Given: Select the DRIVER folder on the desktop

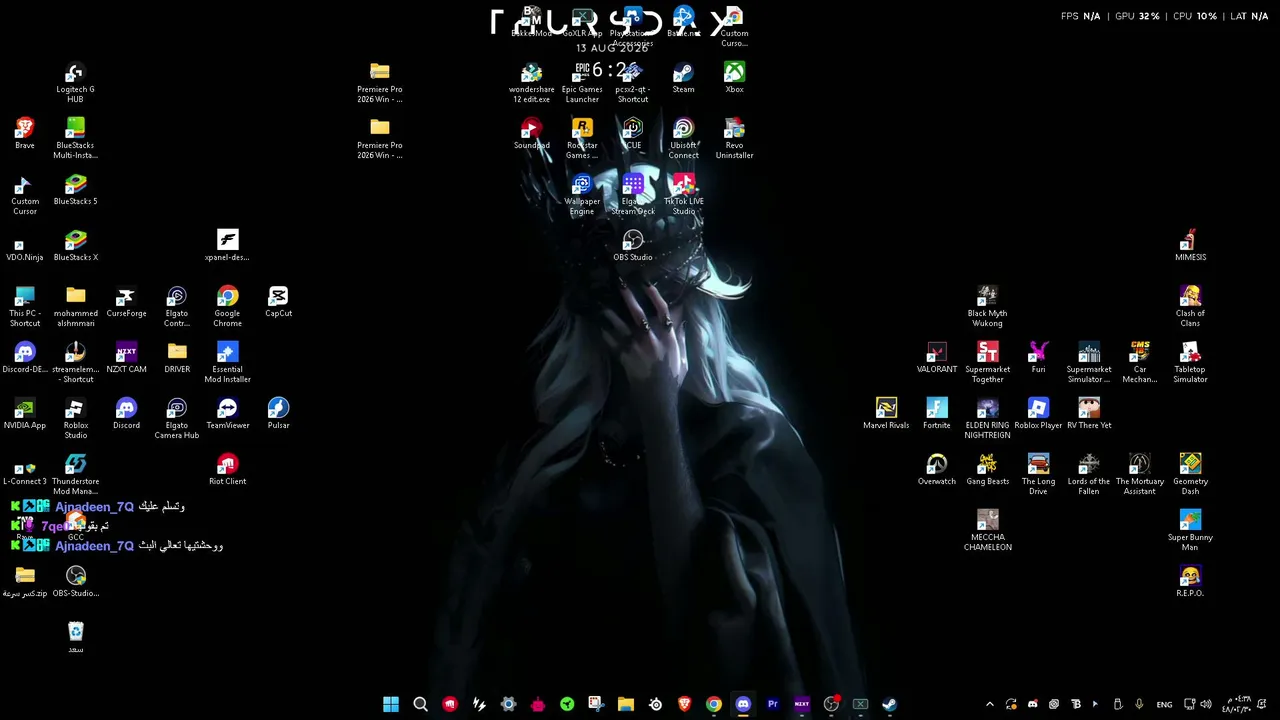Looking at the screenshot, I should click(x=177, y=358).
